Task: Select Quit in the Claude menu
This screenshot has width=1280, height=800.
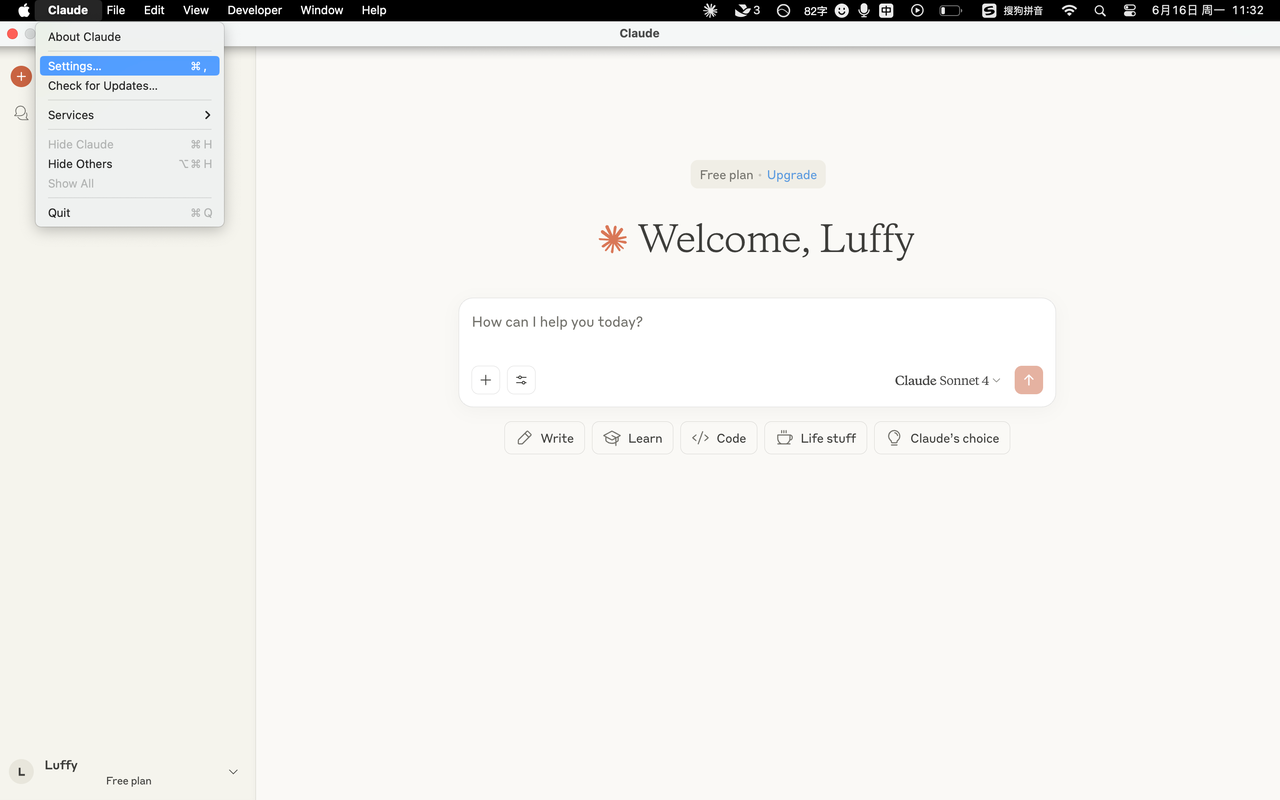Action: pyautogui.click(x=130, y=213)
